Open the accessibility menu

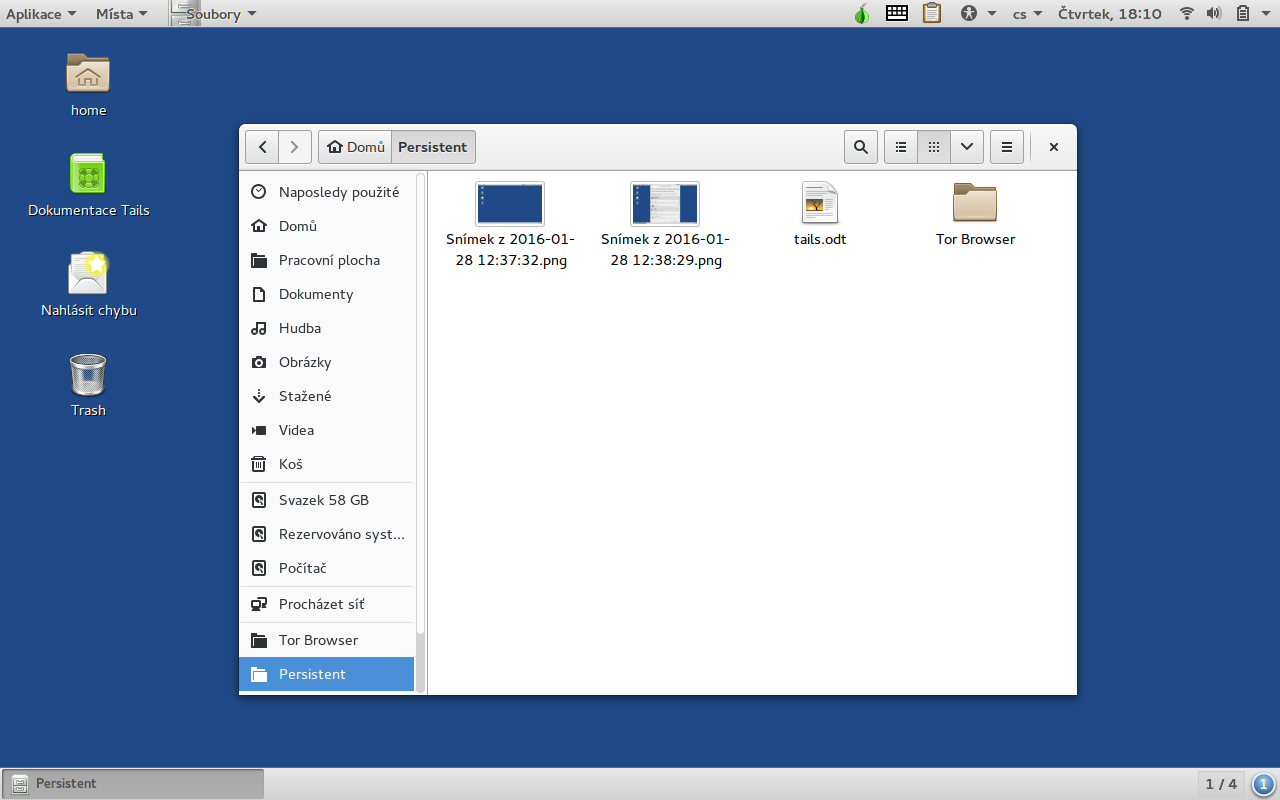pos(978,14)
